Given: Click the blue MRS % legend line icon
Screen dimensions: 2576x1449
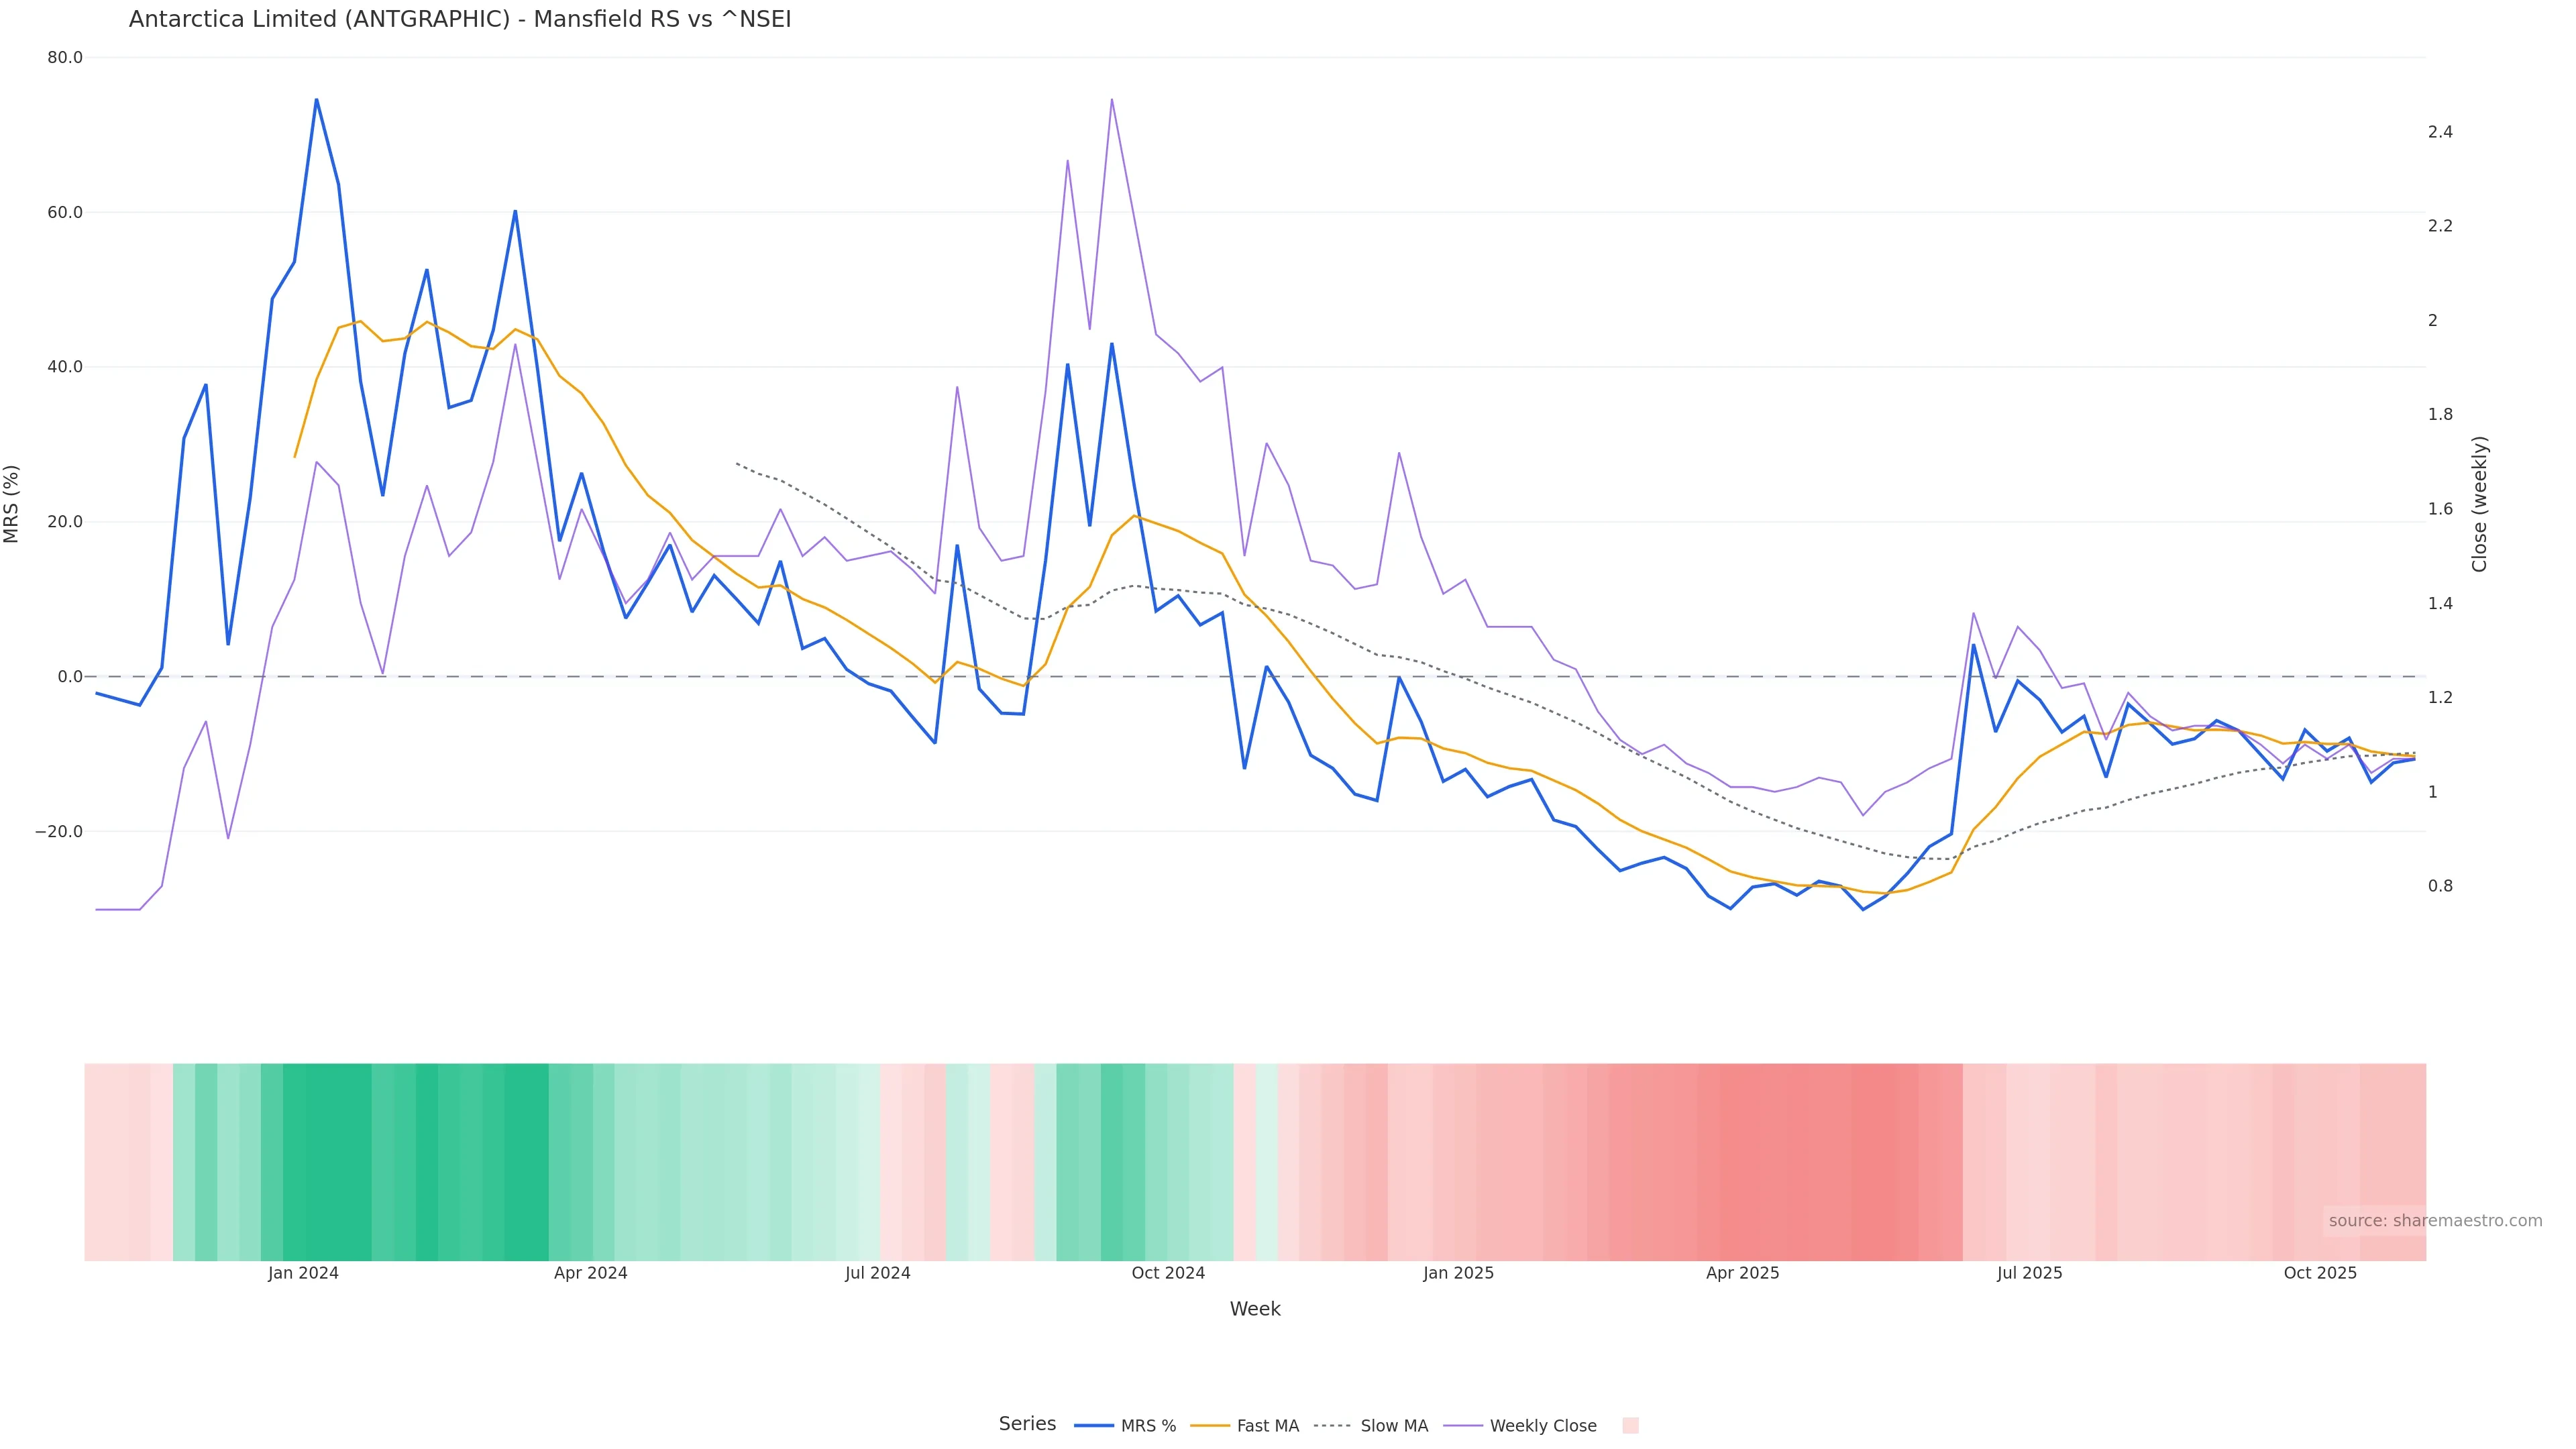Looking at the screenshot, I should pyautogui.click(x=1094, y=1426).
